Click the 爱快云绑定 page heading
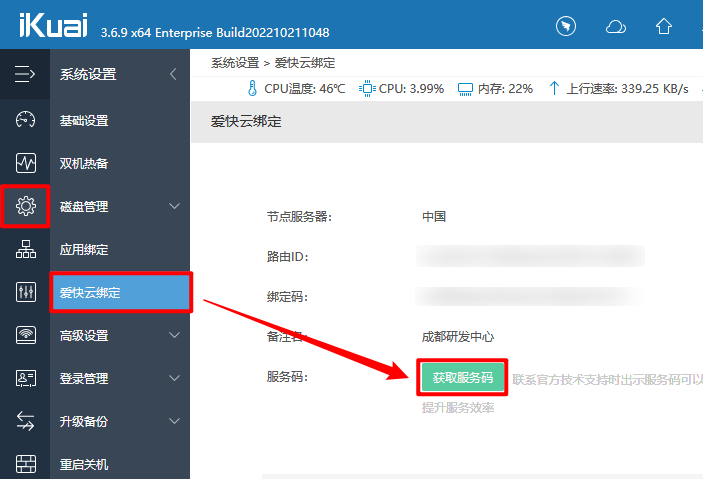The height and width of the screenshot is (479, 703). (246, 122)
